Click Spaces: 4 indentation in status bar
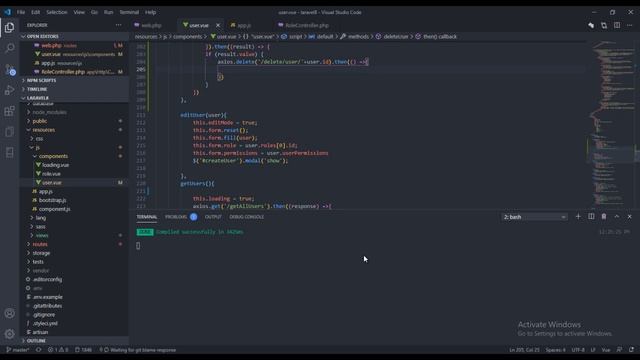The height and width of the screenshot is (360, 640). tap(555, 350)
